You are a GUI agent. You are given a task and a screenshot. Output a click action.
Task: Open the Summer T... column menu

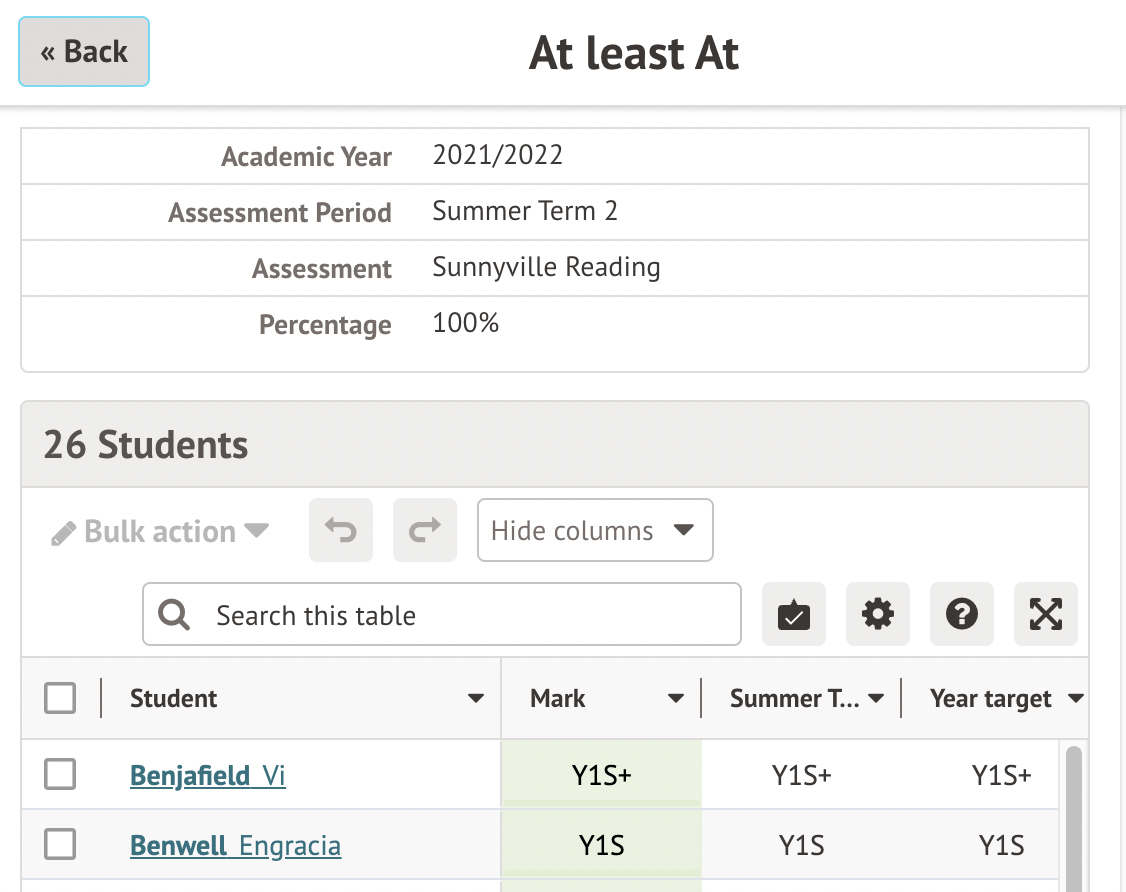(x=876, y=698)
